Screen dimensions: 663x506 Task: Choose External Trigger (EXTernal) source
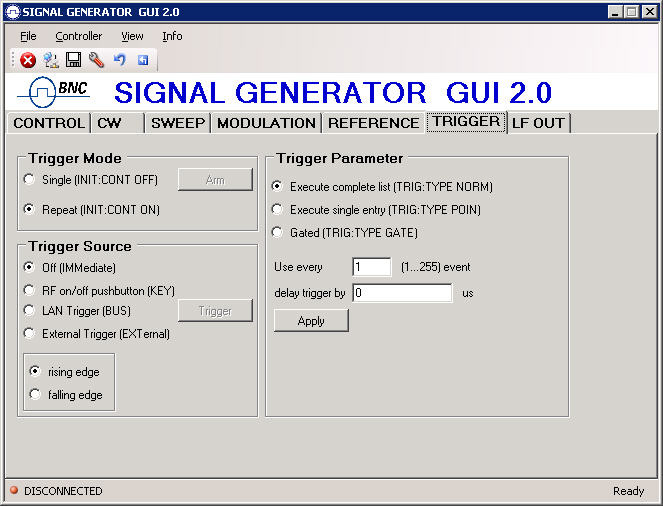click(x=29, y=334)
